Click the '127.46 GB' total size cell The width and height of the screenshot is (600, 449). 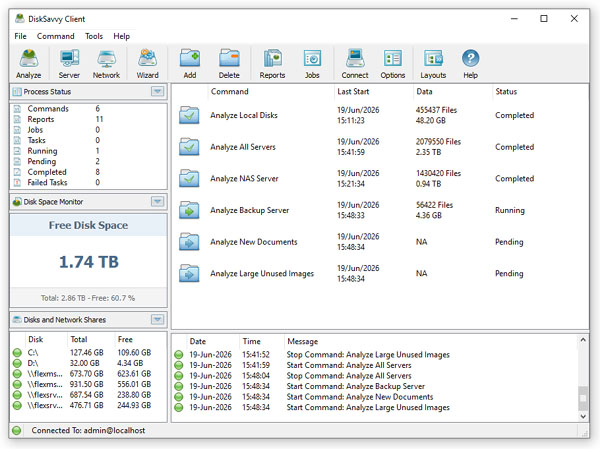coord(86,353)
